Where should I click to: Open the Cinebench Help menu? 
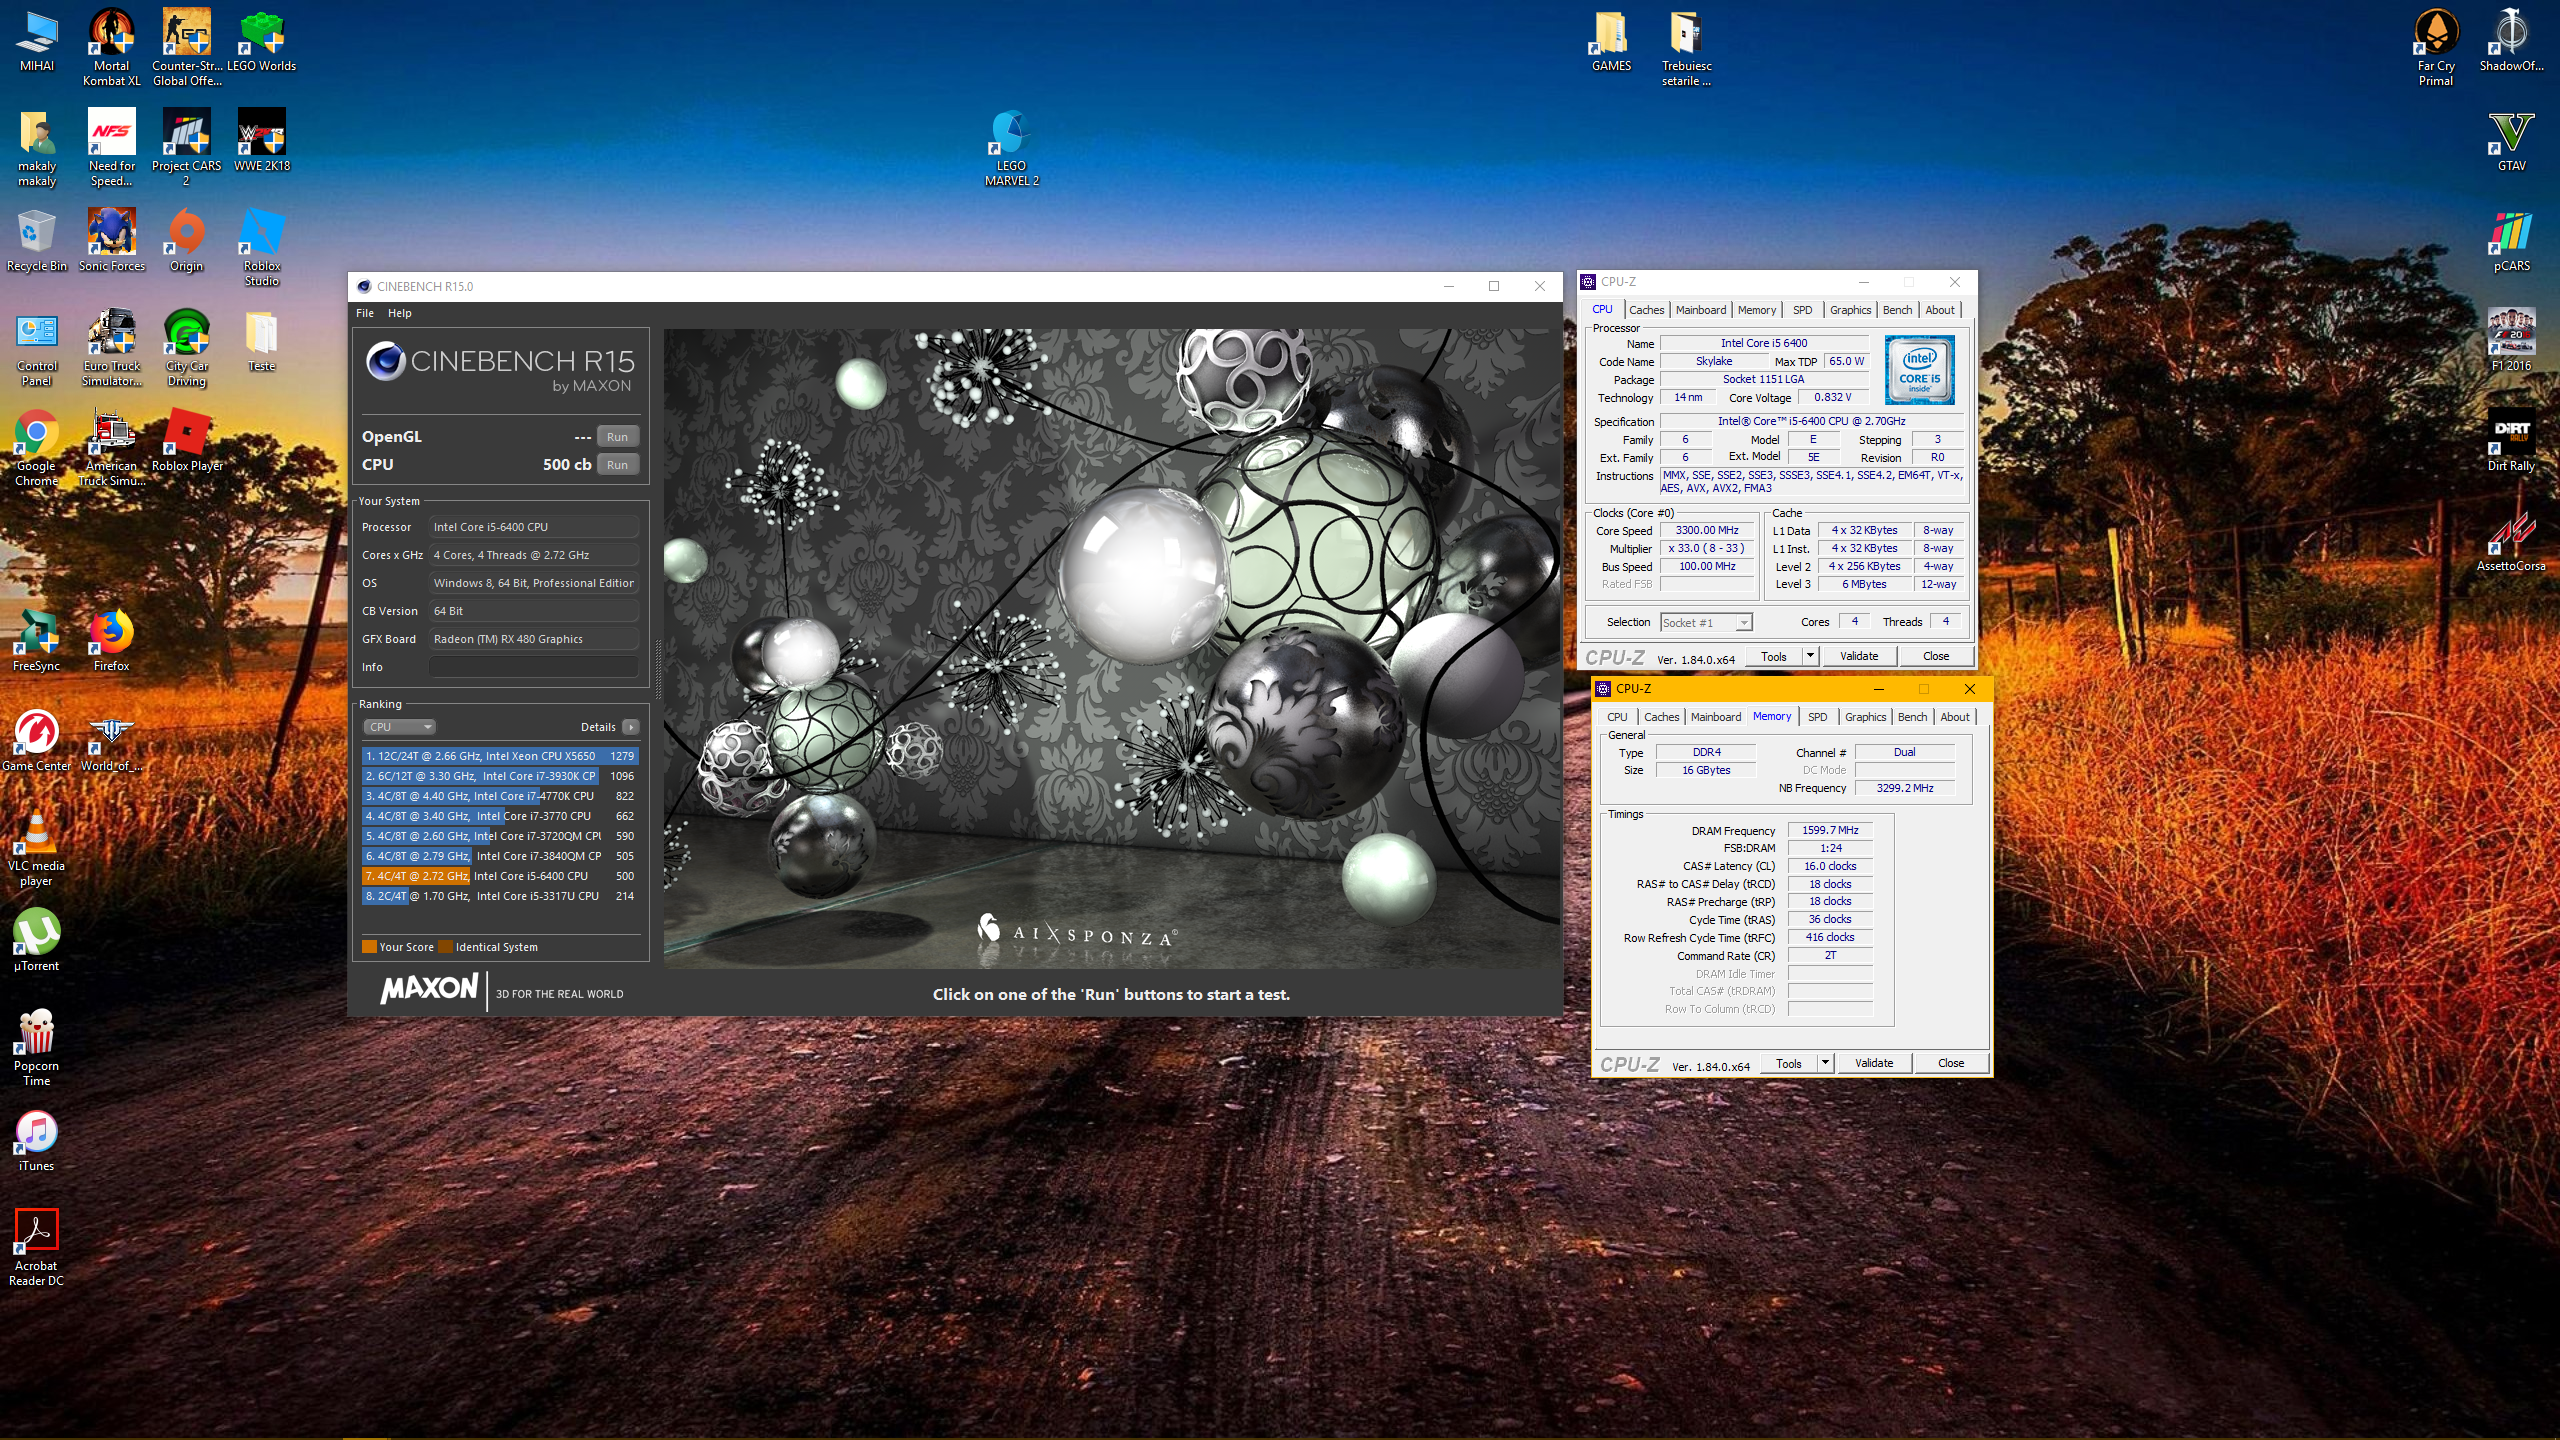[399, 313]
